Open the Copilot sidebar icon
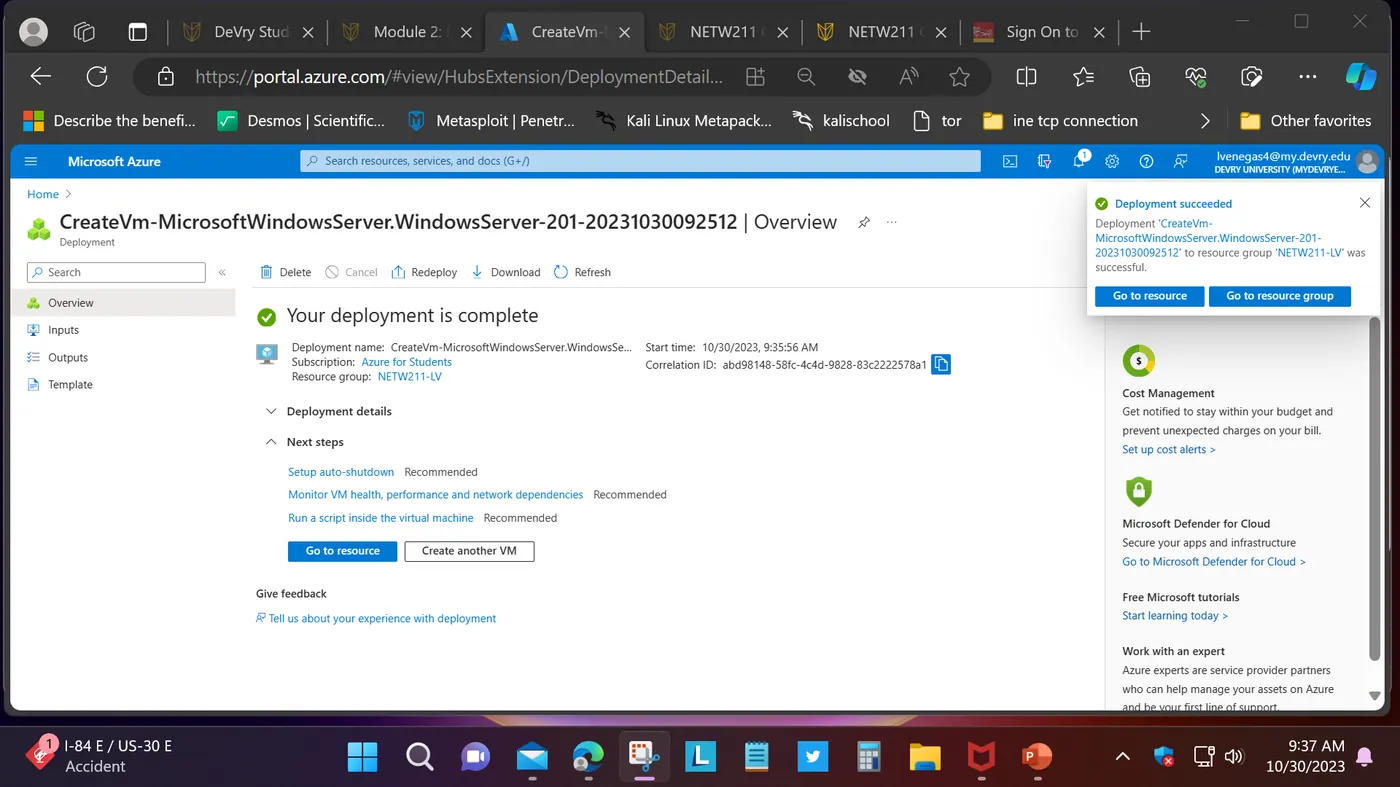Screen dimensions: 1400x787 pyautogui.click(x=1361, y=76)
